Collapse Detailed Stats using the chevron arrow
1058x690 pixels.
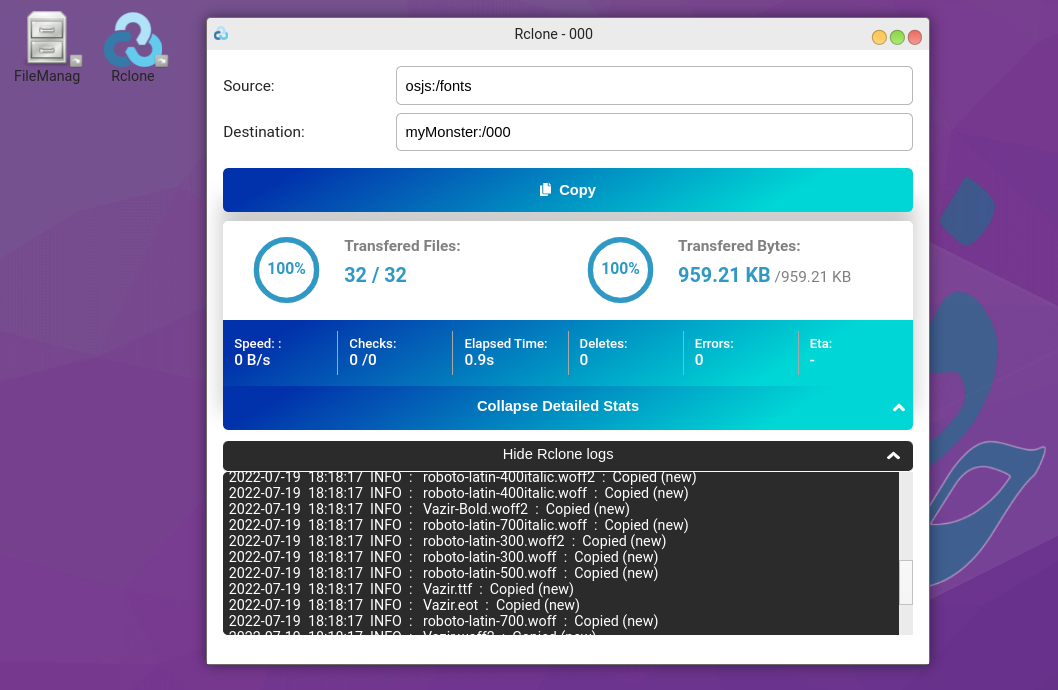[898, 407]
